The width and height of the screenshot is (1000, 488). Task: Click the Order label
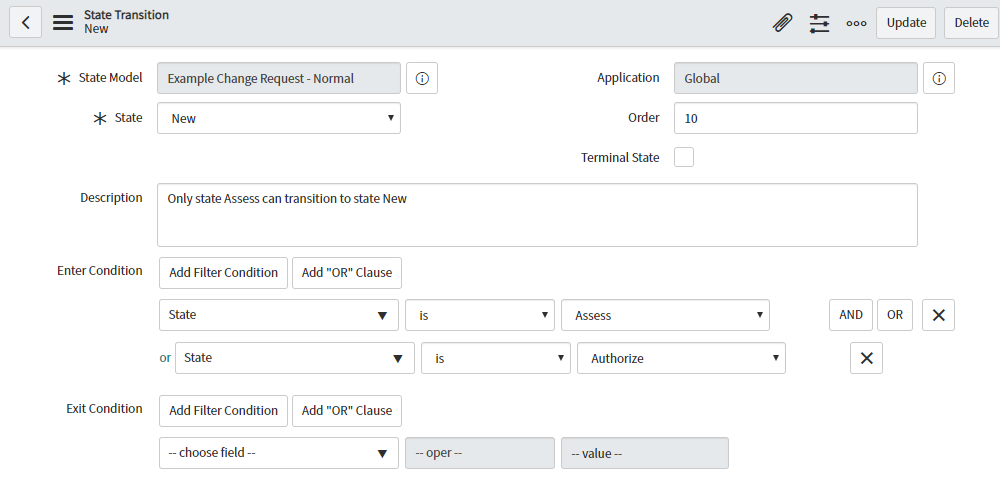(x=643, y=118)
